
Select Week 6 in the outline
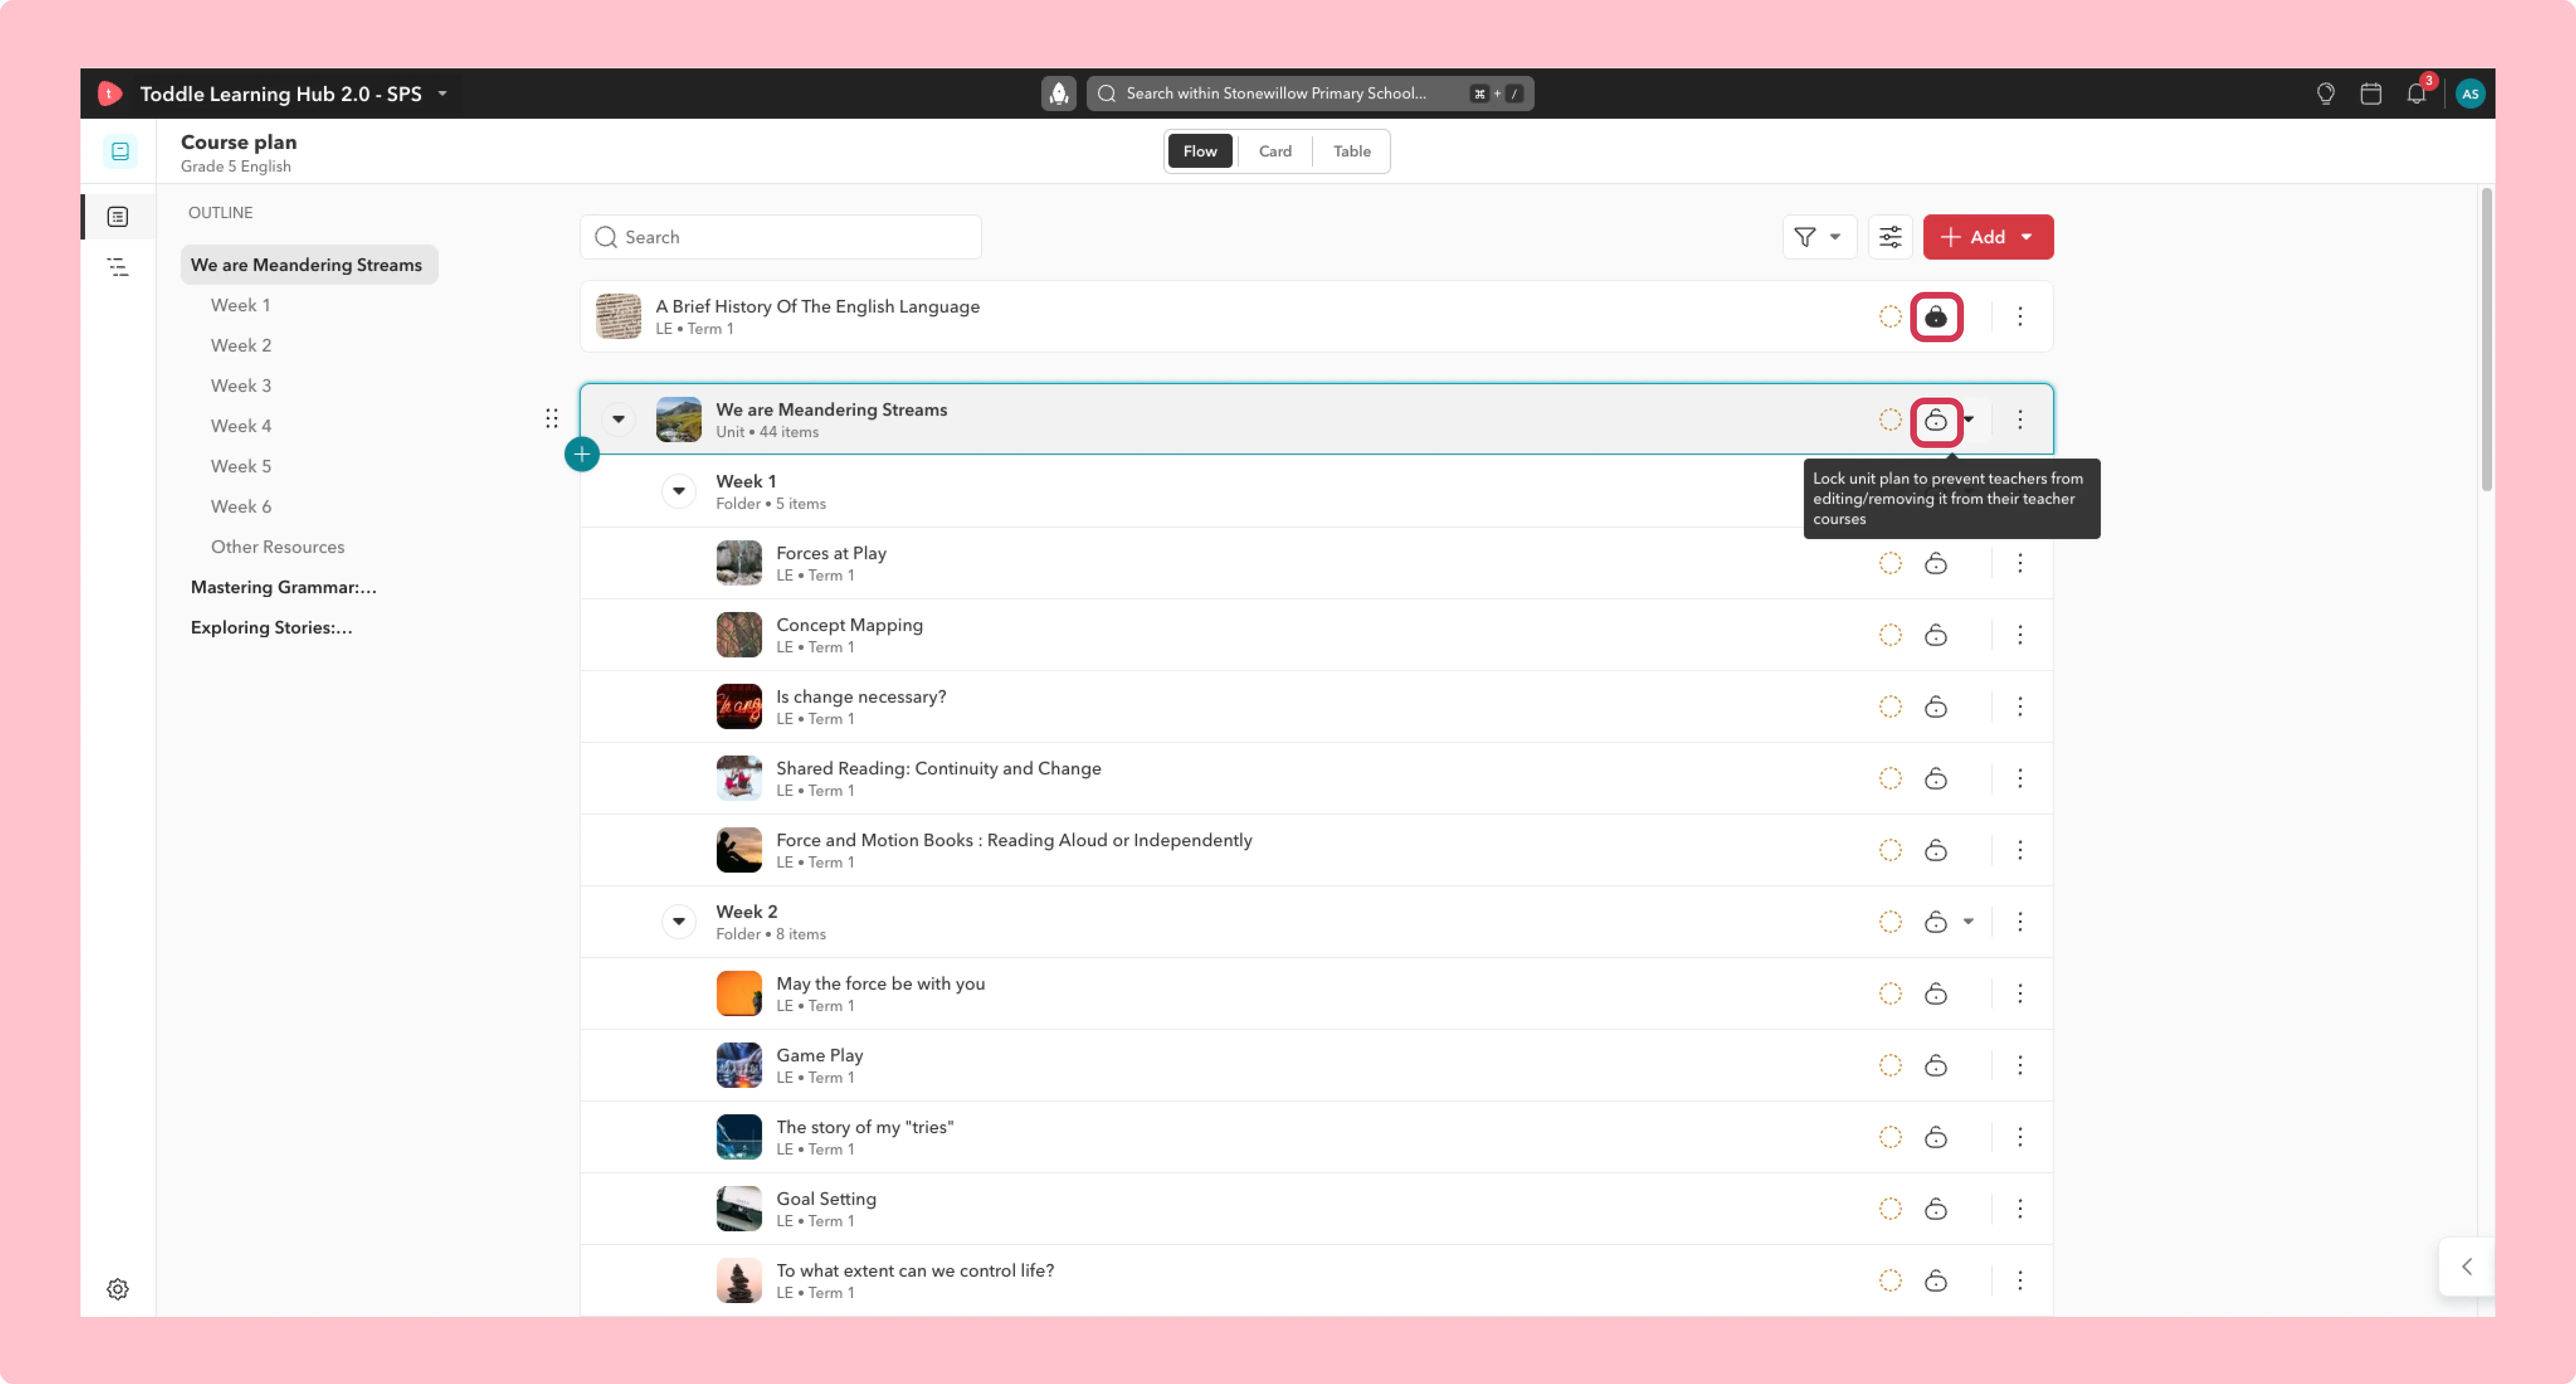pyautogui.click(x=241, y=506)
